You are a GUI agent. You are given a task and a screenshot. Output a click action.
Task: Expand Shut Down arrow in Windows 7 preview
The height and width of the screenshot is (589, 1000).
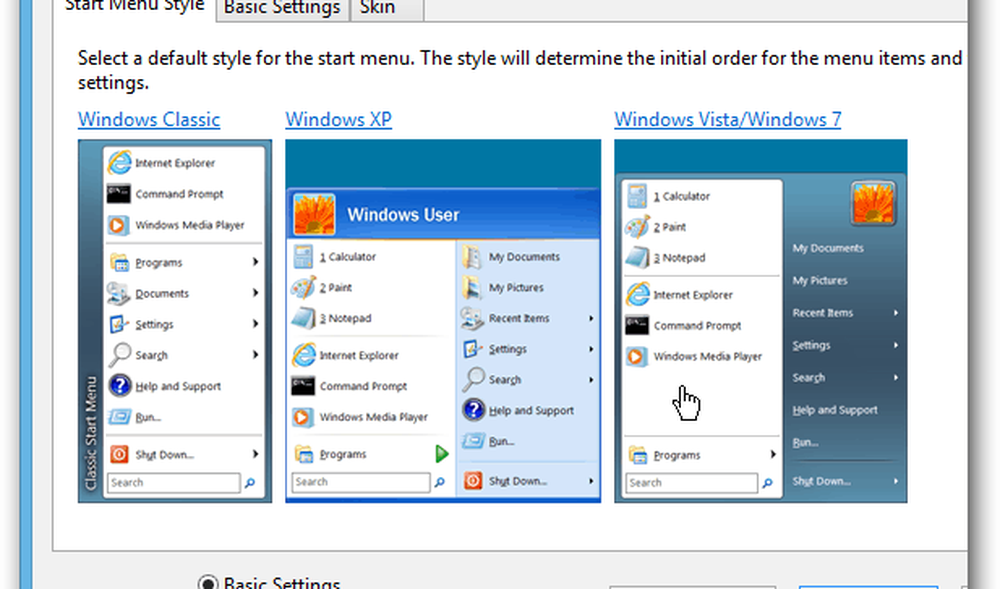895,481
